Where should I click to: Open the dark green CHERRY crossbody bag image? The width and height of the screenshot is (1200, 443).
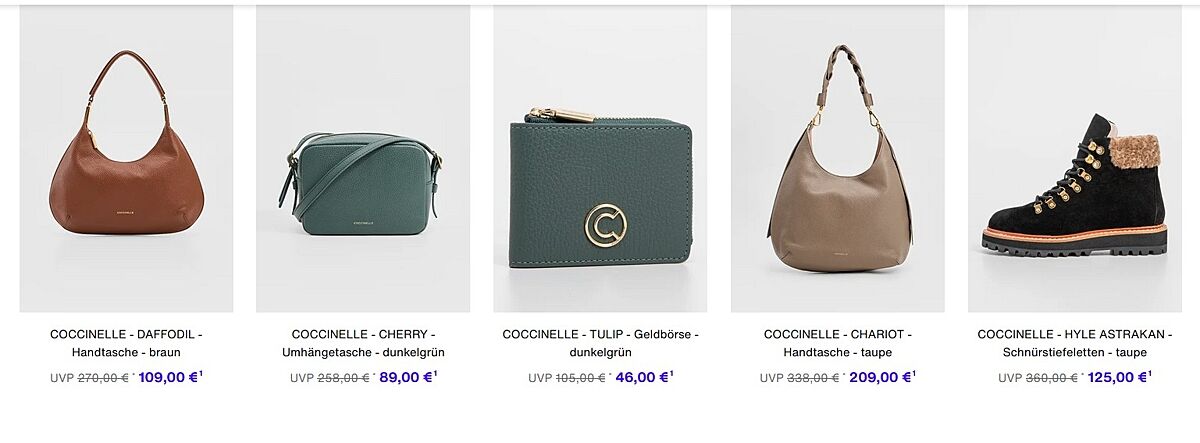[x=363, y=158]
